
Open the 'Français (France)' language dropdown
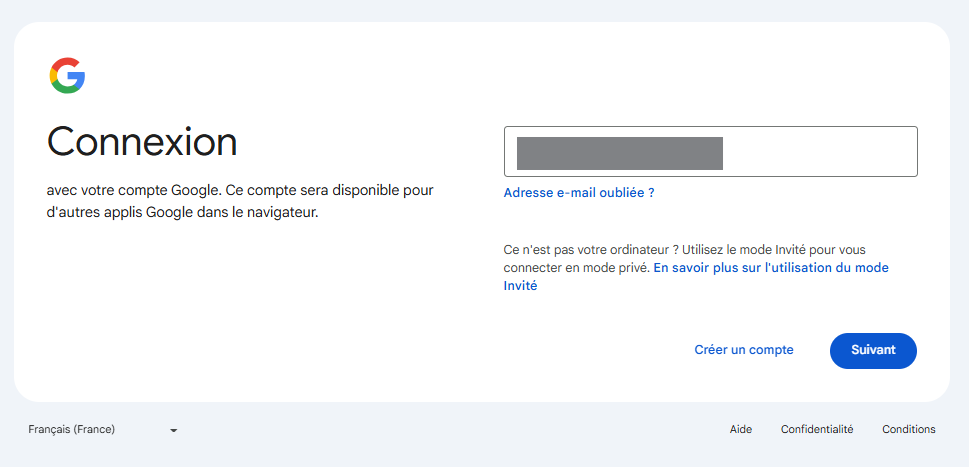click(x=103, y=429)
